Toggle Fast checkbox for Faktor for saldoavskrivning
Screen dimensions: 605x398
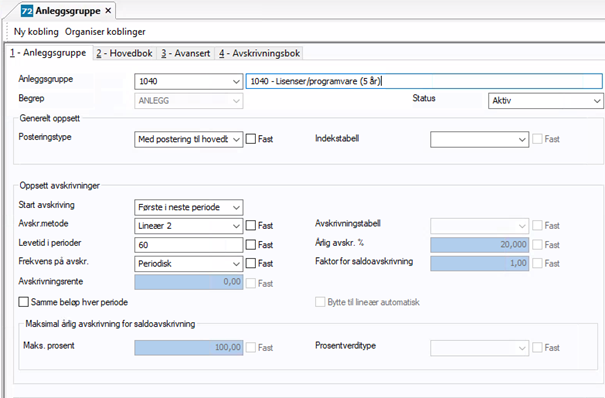coord(537,263)
